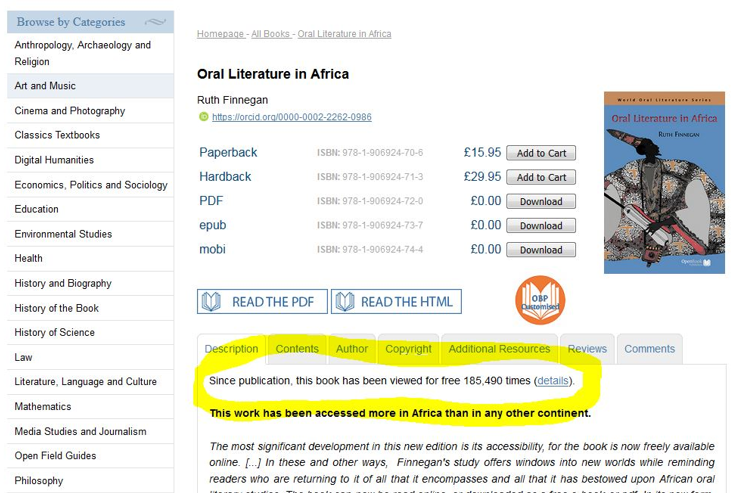Screen dimensions: 737x493
Task: Click the £15.95 paperback price
Action: pos(482,153)
